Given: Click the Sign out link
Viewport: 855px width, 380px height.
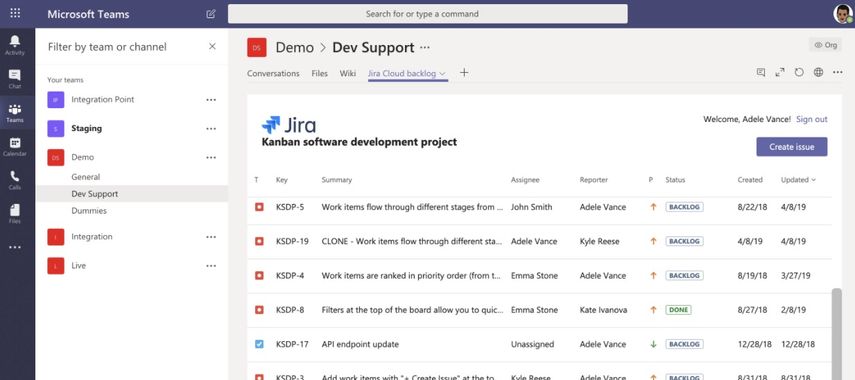Looking at the screenshot, I should [811, 119].
